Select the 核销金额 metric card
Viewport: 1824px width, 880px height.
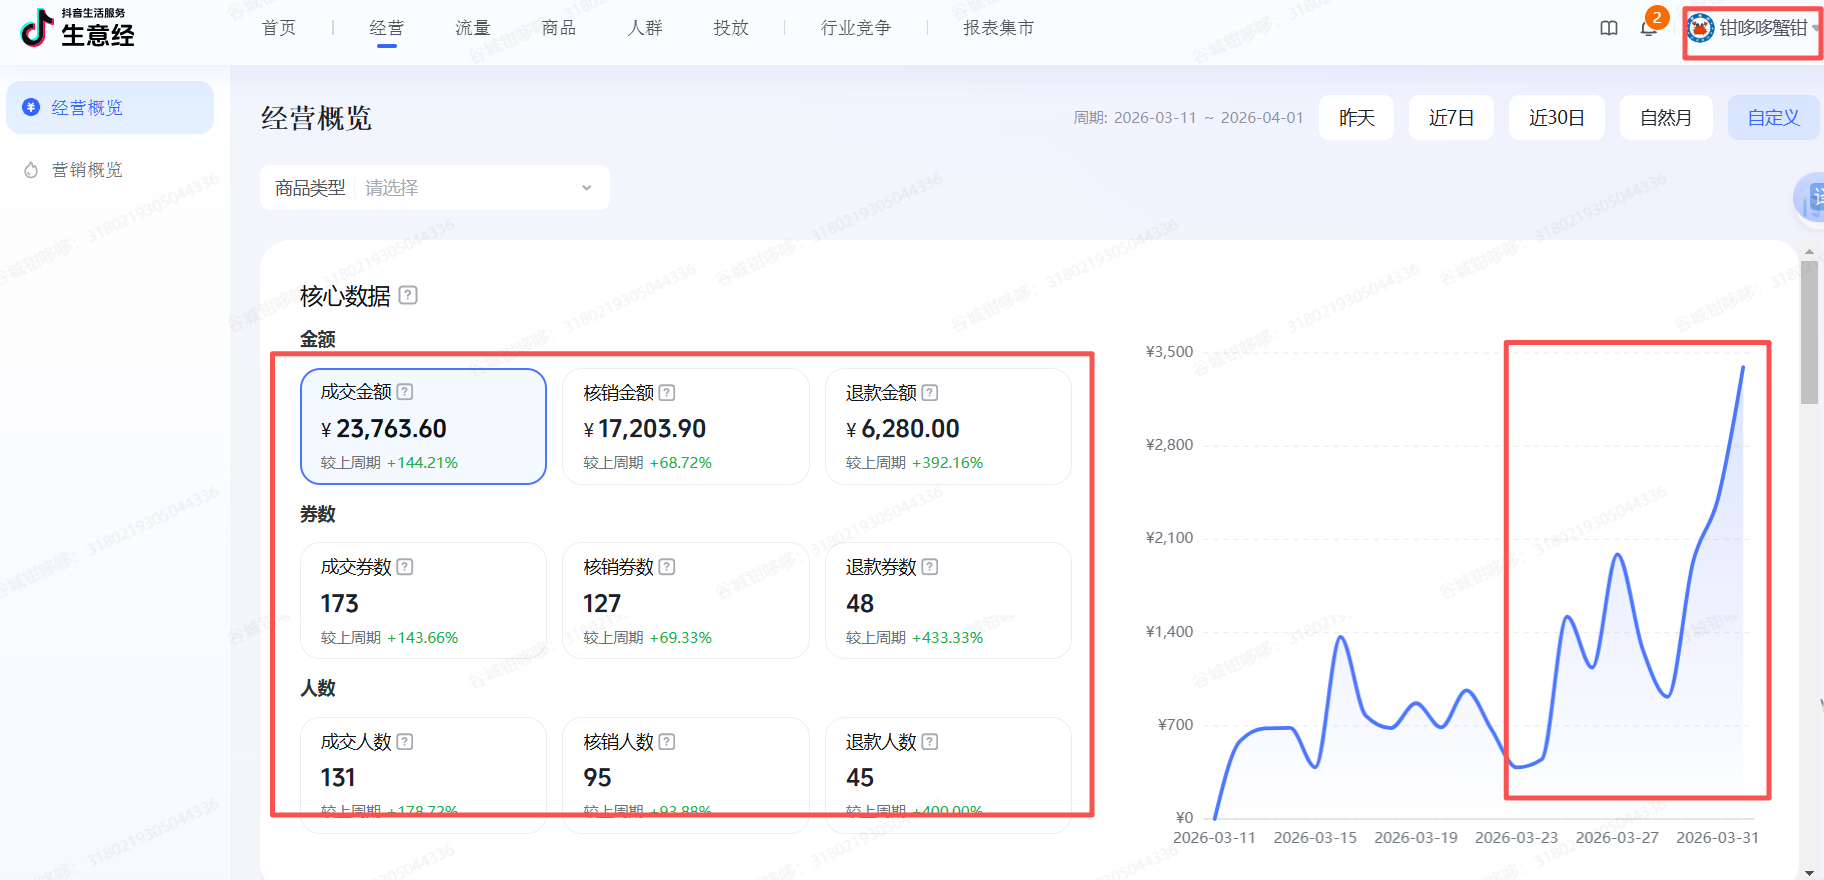click(686, 427)
